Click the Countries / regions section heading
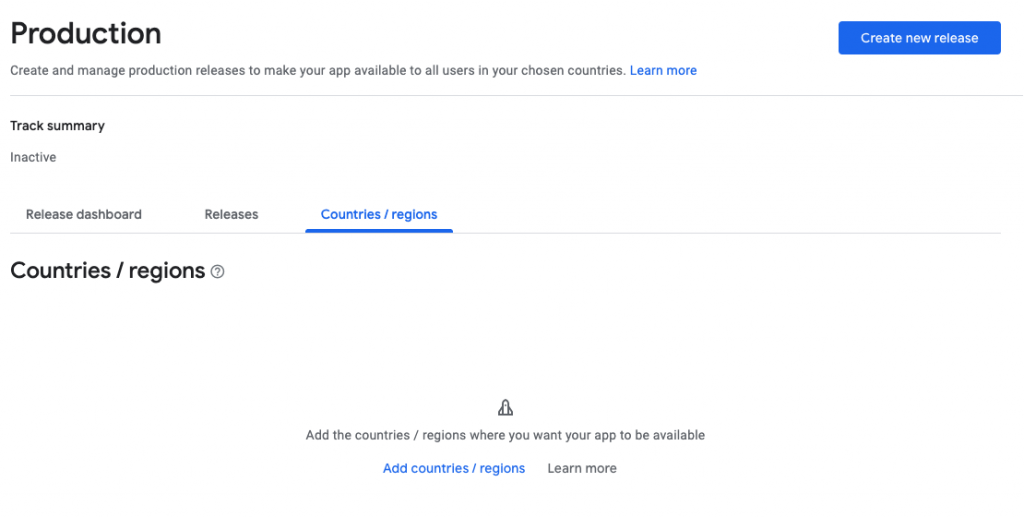Viewport: 1024px width, 518px height. (107, 271)
